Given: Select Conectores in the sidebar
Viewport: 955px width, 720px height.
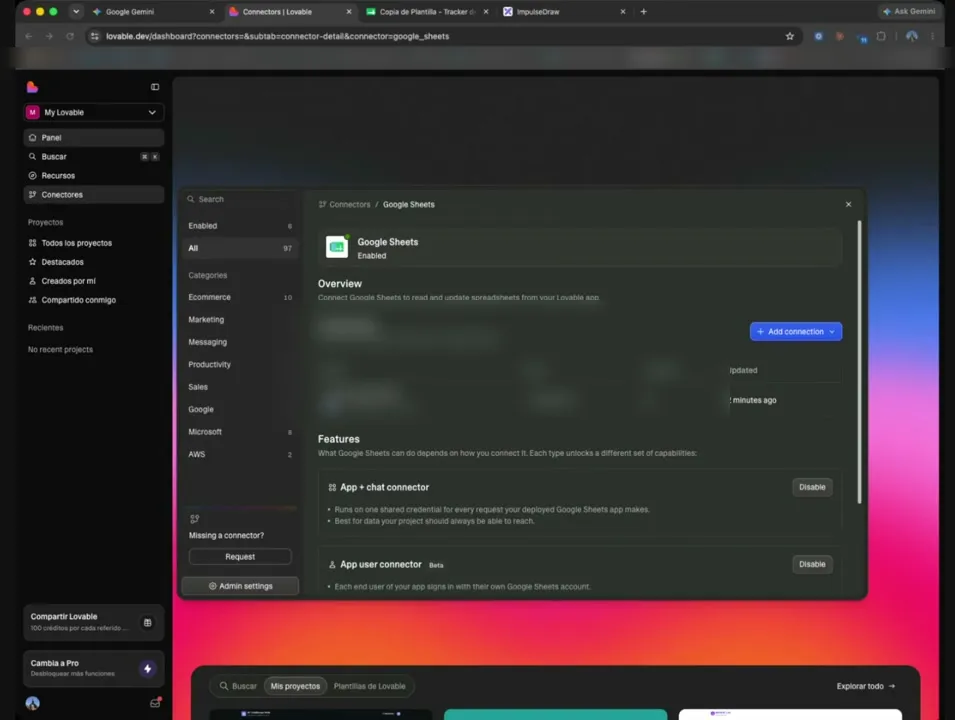Looking at the screenshot, I should (94, 194).
